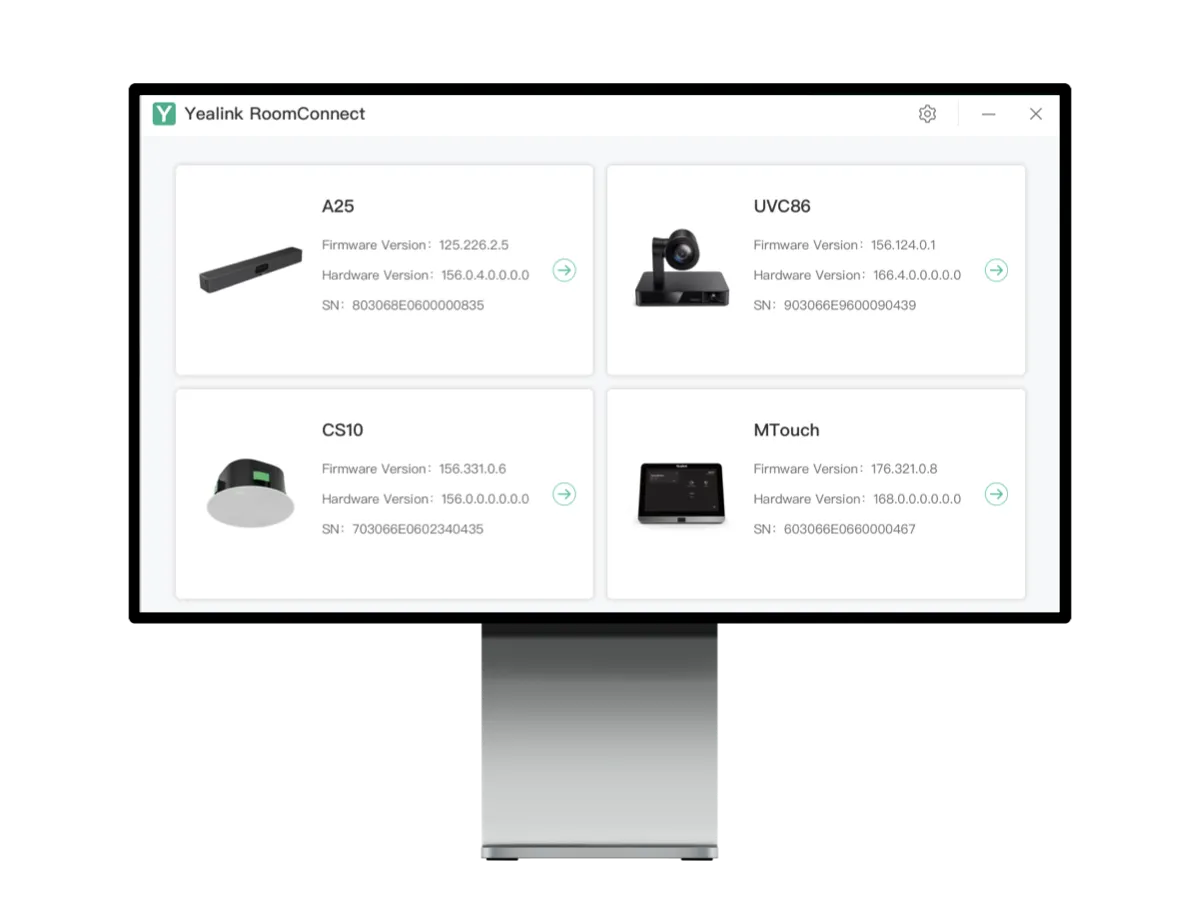This screenshot has width=1200, height=912.
Task: Open A25 device details arrow
Action: [x=564, y=270]
